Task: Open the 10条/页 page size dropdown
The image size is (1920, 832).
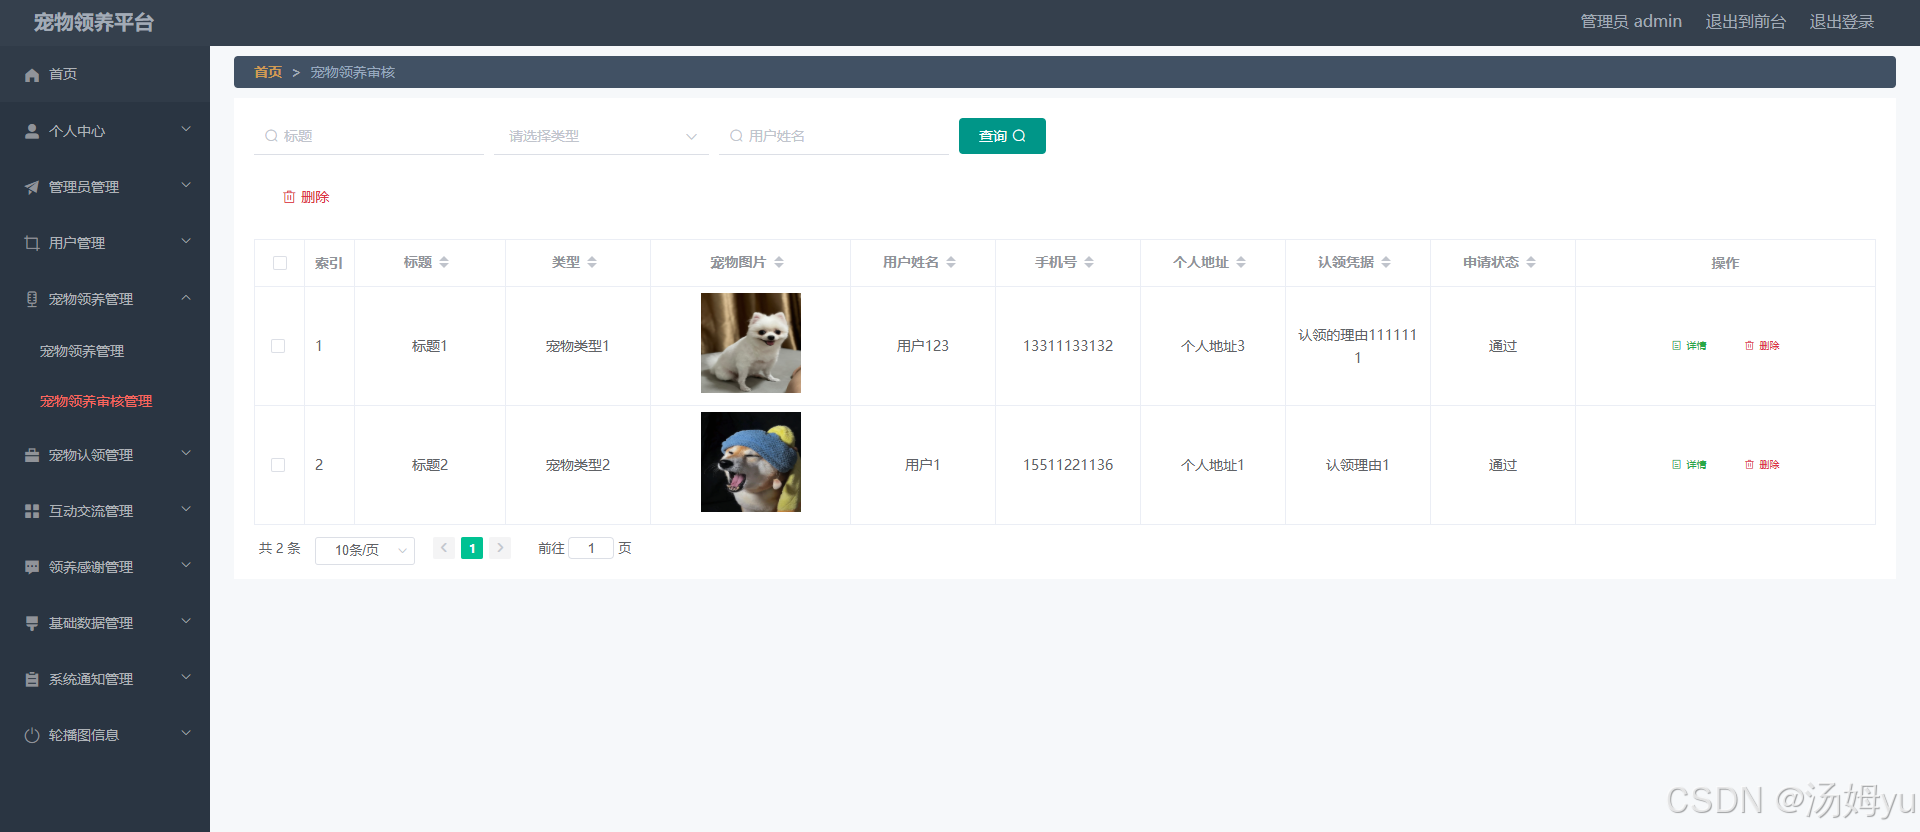Action: (x=365, y=550)
